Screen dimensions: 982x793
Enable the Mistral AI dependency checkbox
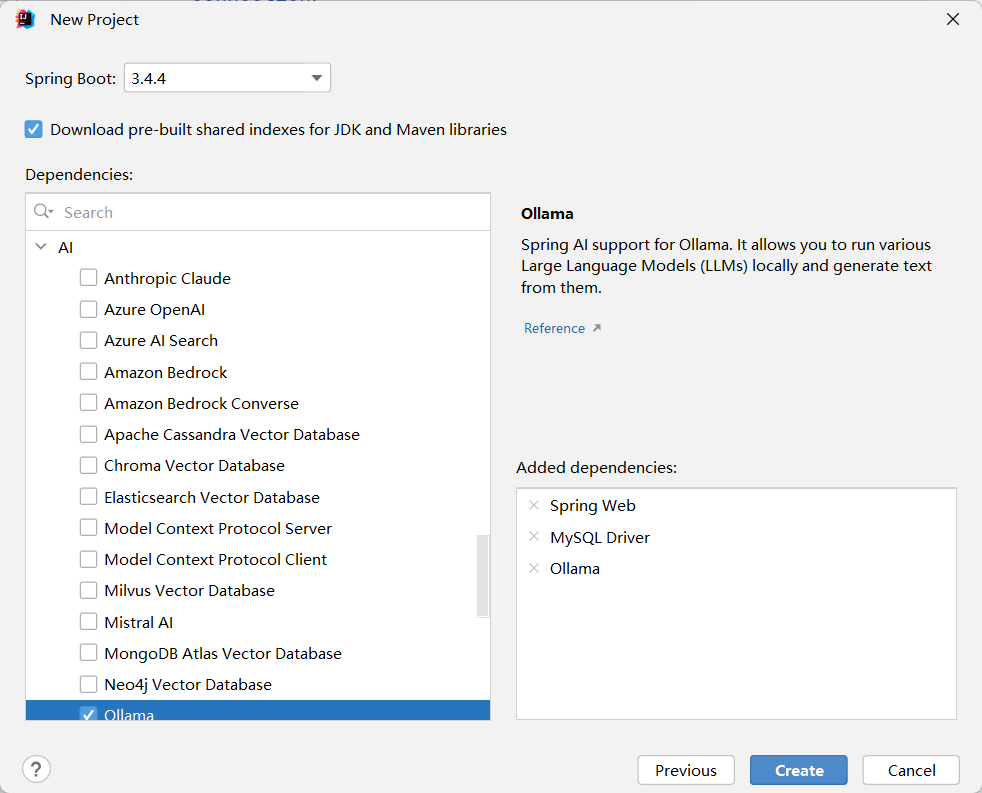(x=89, y=622)
